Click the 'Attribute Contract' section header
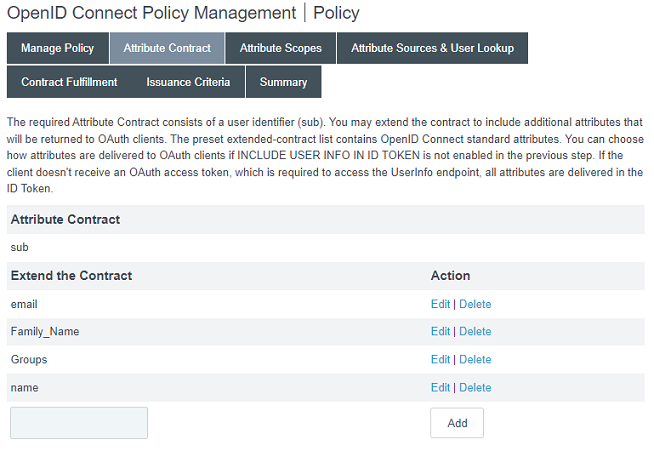The image size is (654, 451). click(x=65, y=219)
